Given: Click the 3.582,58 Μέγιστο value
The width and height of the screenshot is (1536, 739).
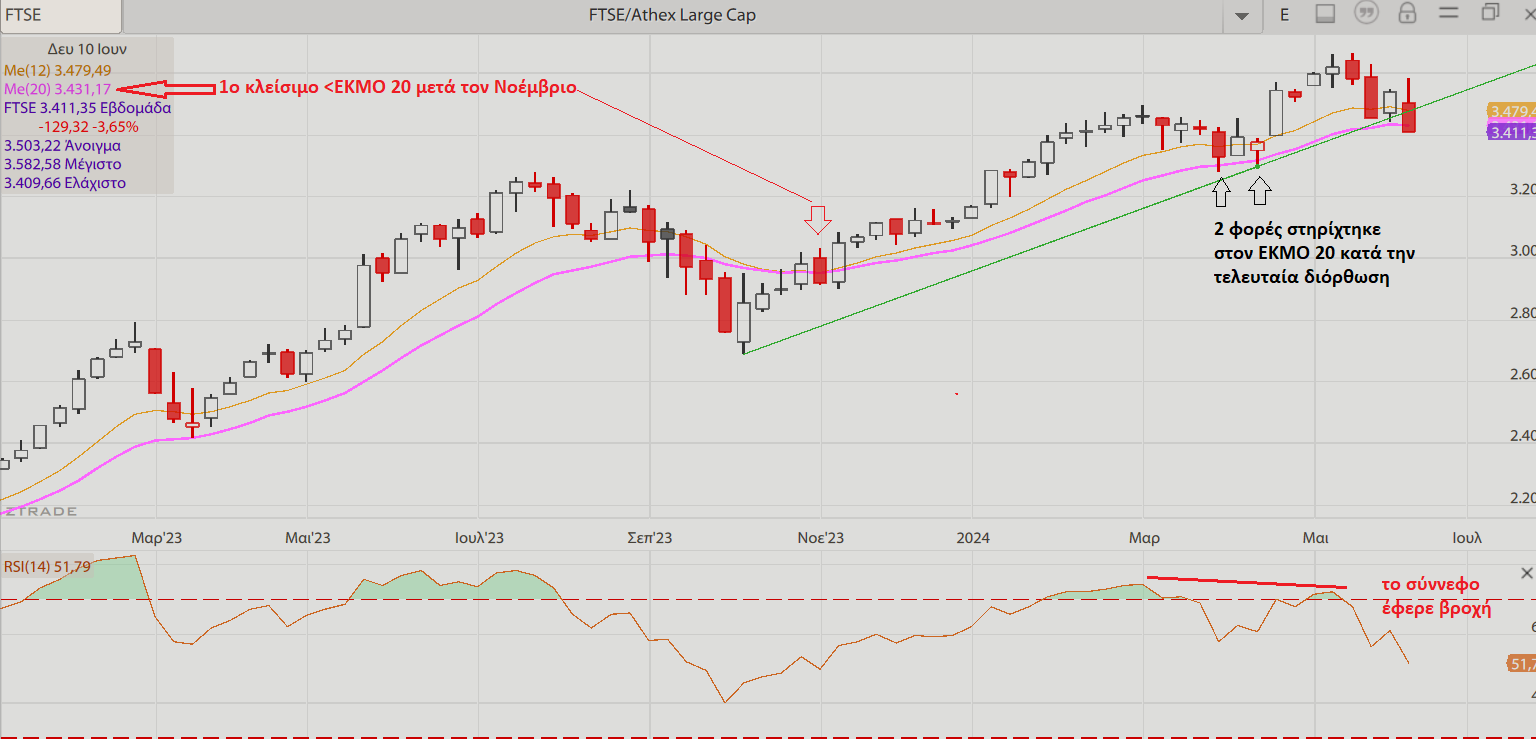Looking at the screenshot, I should tap(62, 164).
